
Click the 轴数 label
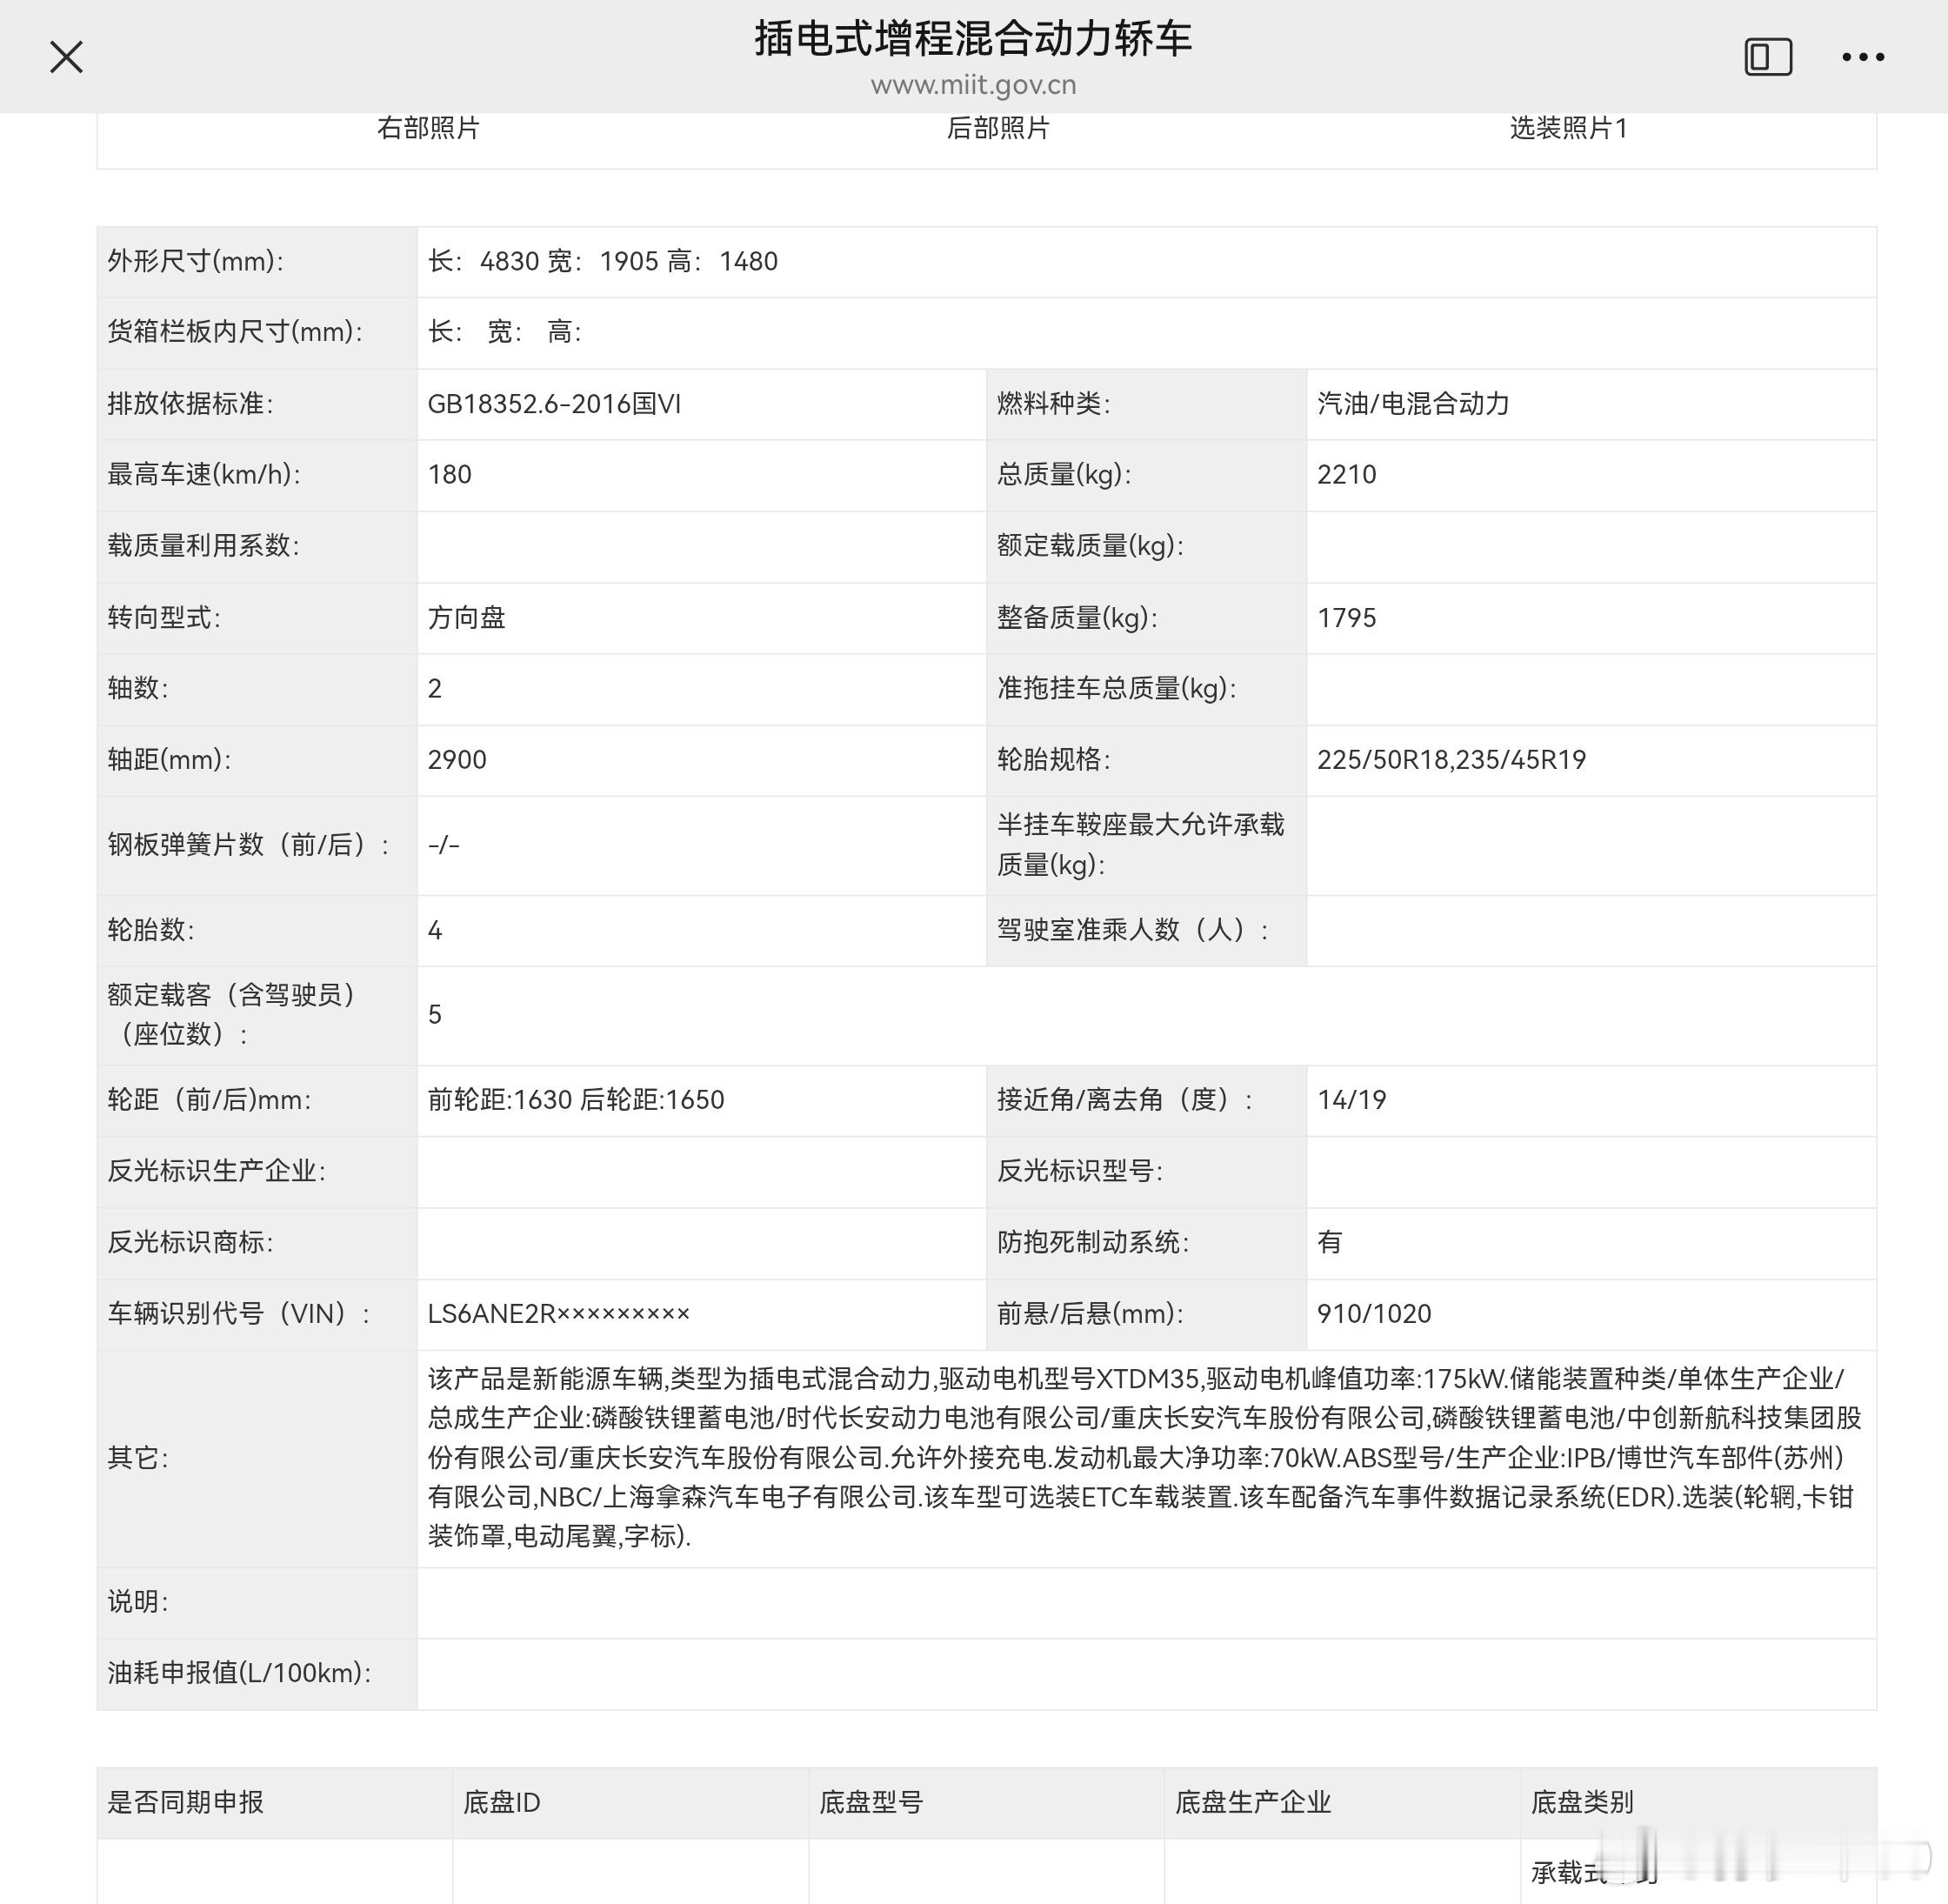click(138, 689)
